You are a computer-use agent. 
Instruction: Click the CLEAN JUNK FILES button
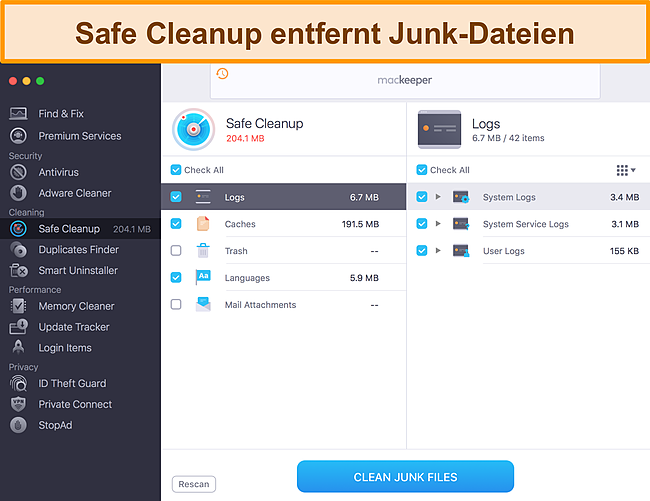pyautogui.click(x=405, y=477)
